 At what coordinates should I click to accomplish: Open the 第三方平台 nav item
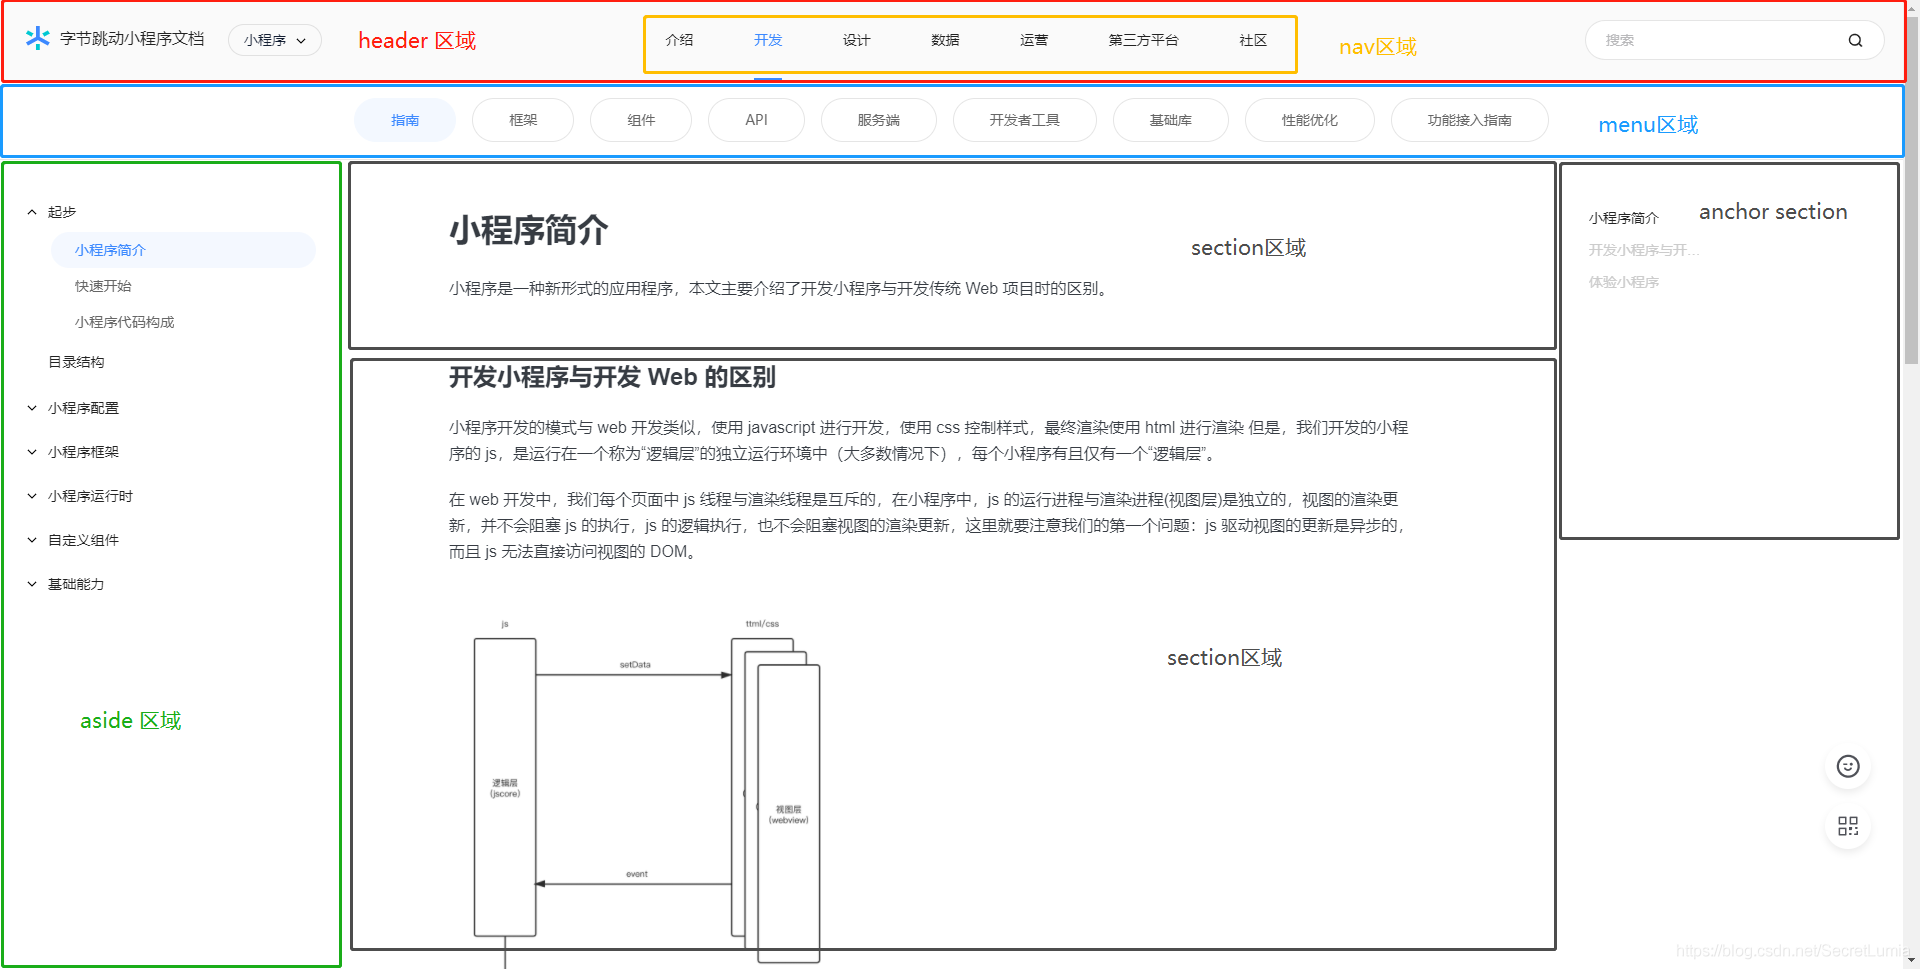pyautogui.click(x=1143, y=40)
